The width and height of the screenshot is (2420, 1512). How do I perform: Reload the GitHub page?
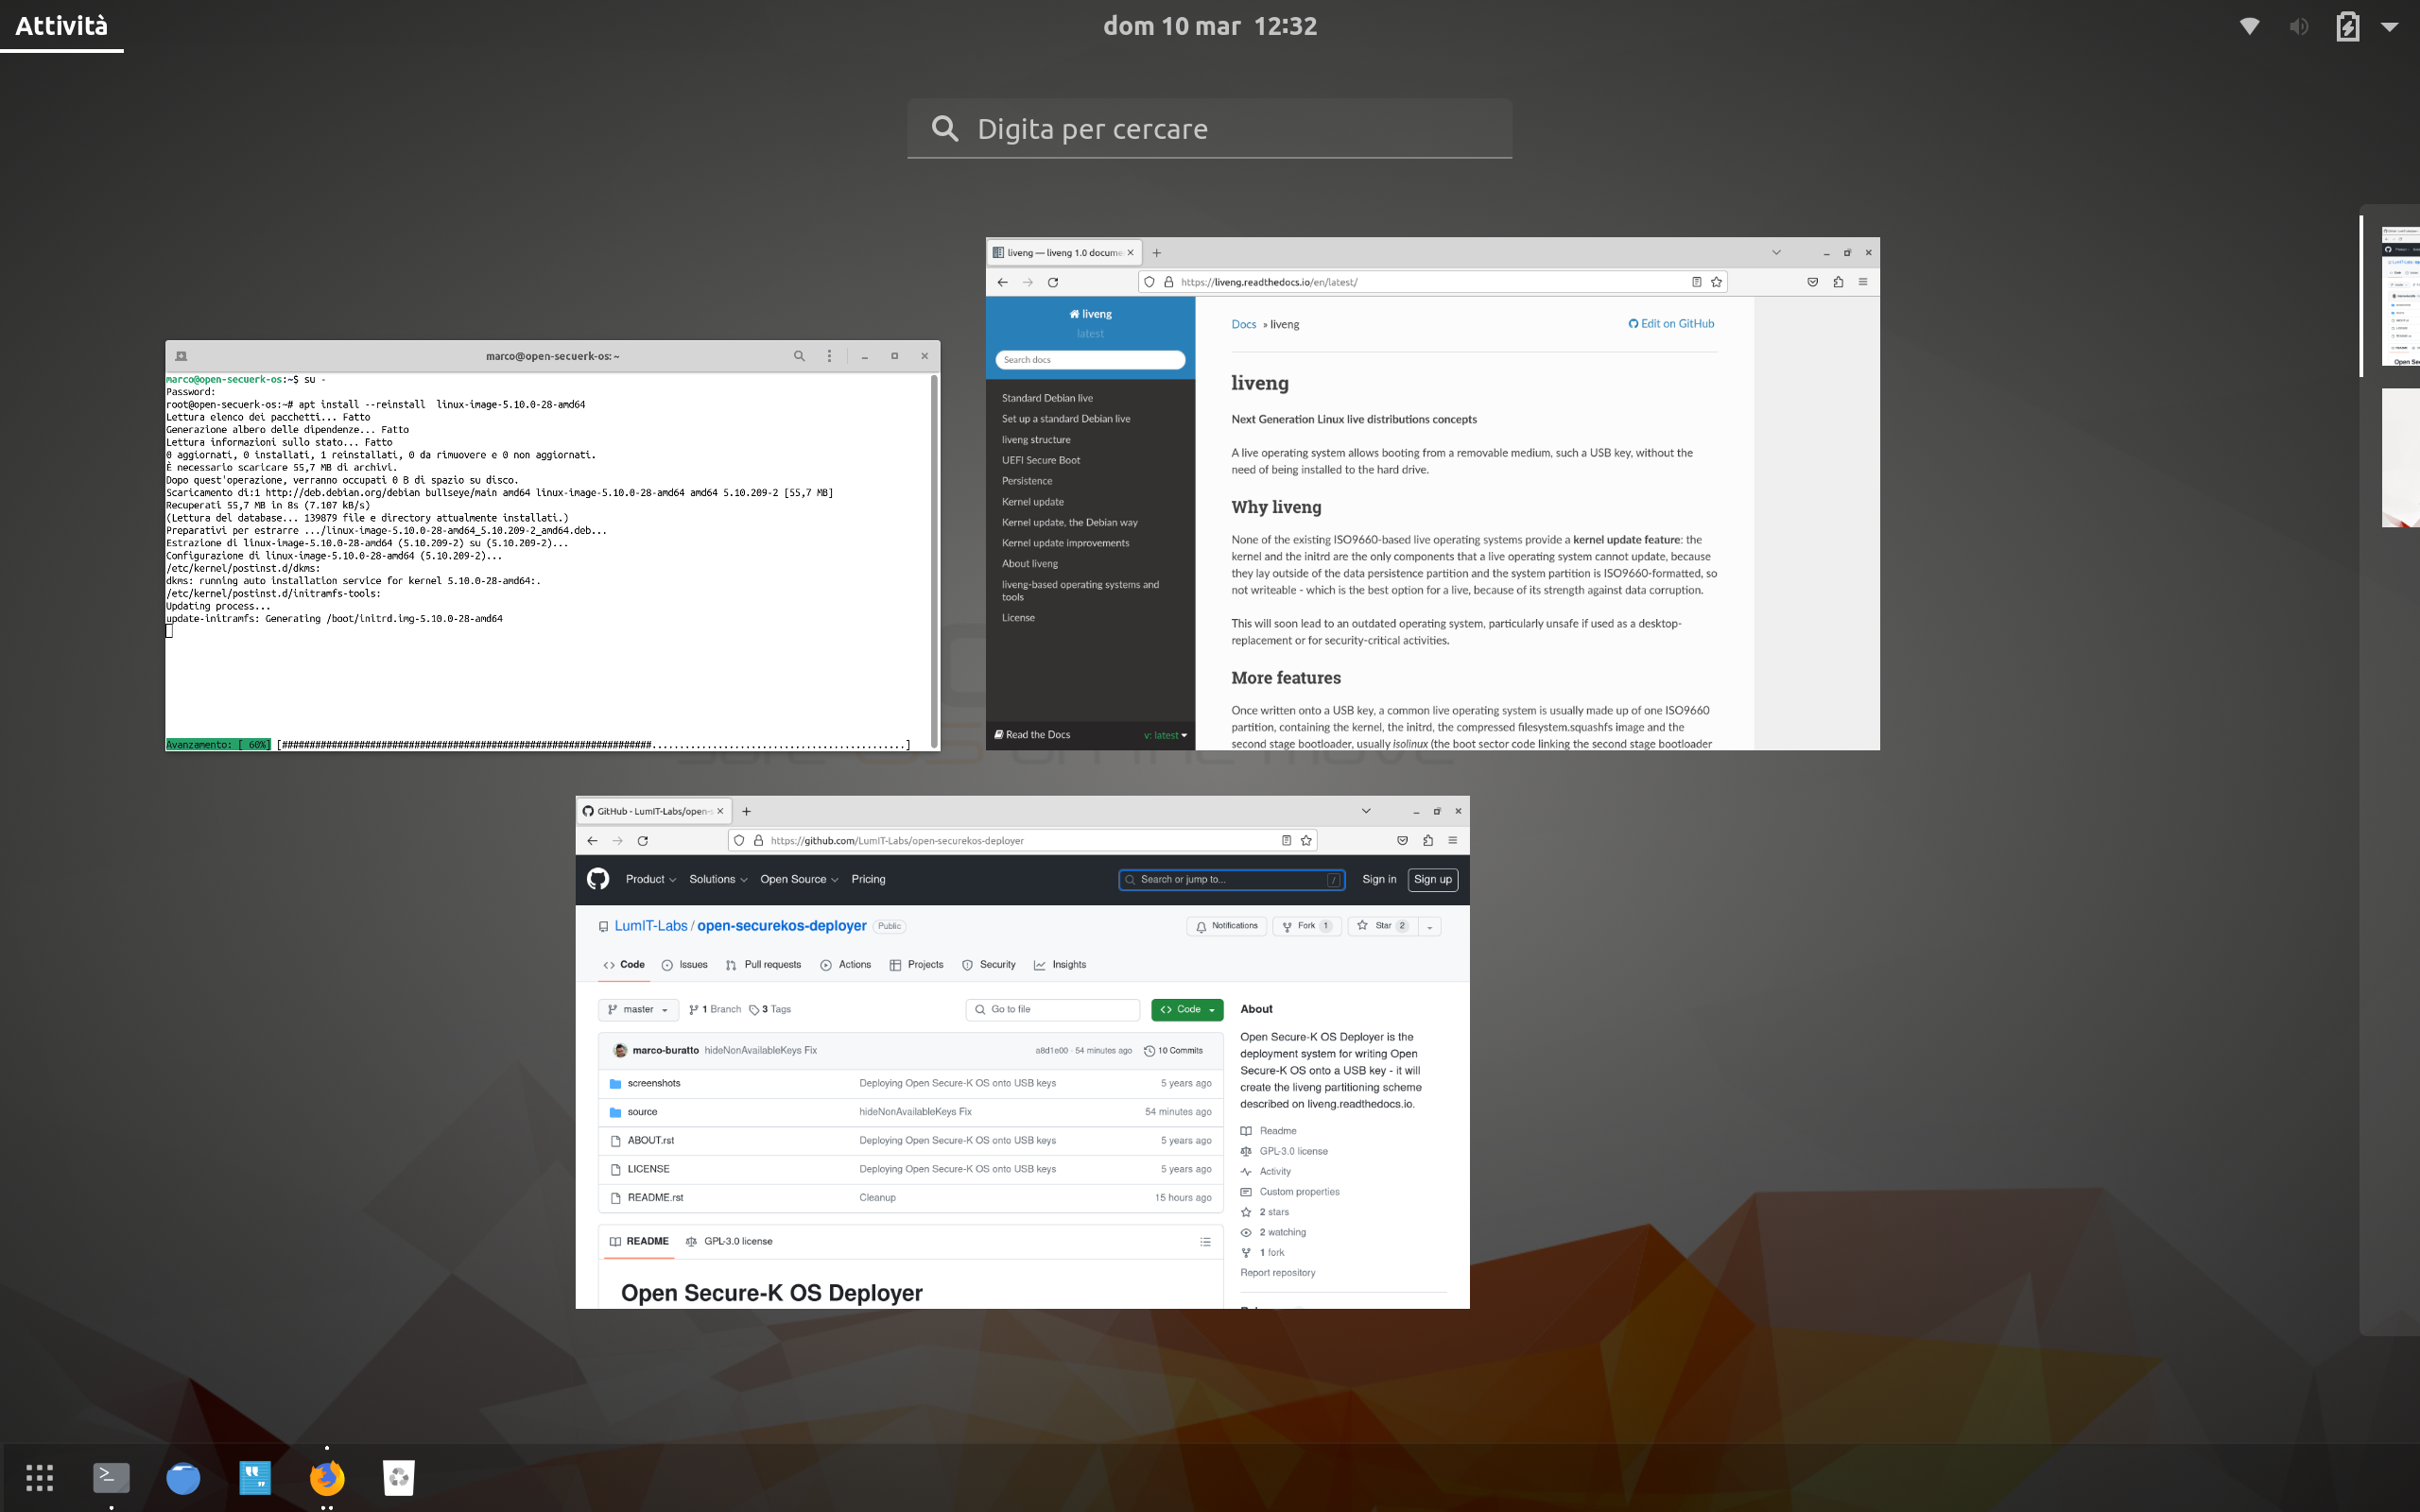point(643,841)
